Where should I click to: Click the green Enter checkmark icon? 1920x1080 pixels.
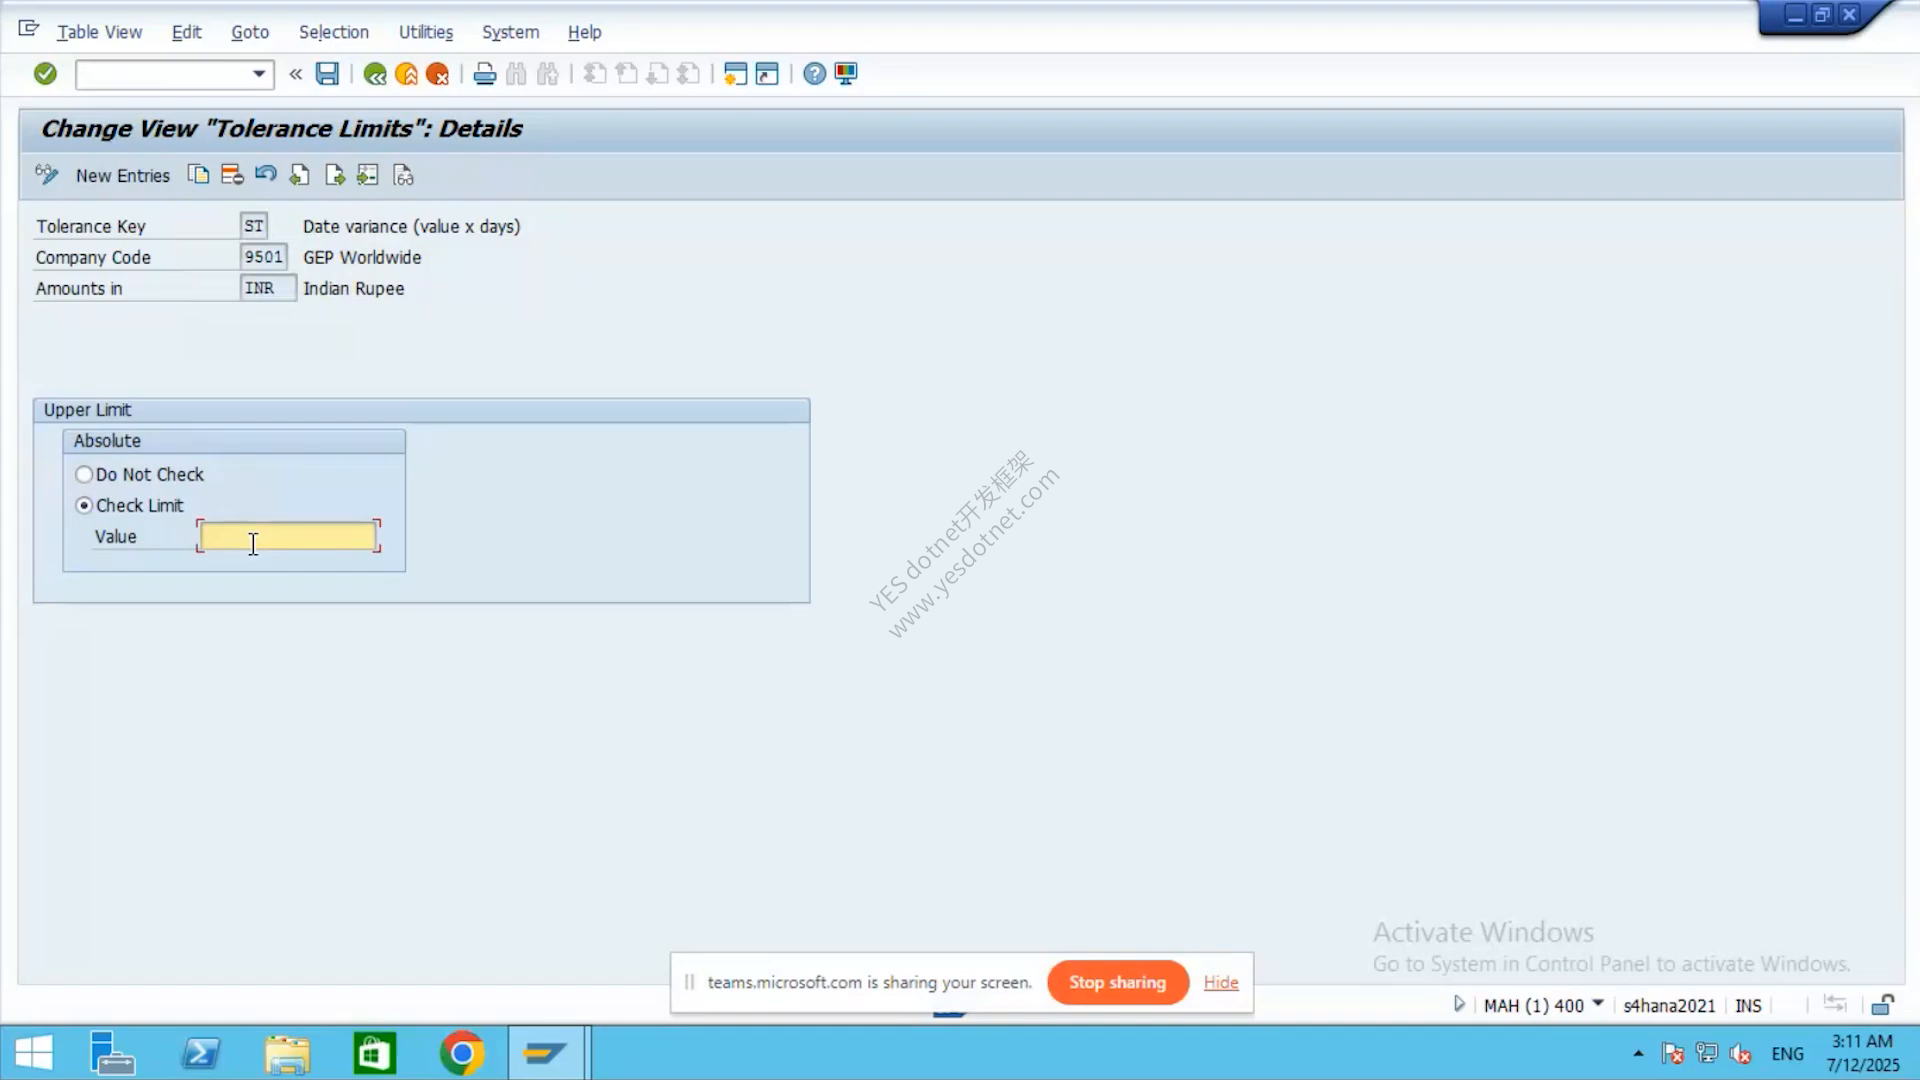pos(45,73)
